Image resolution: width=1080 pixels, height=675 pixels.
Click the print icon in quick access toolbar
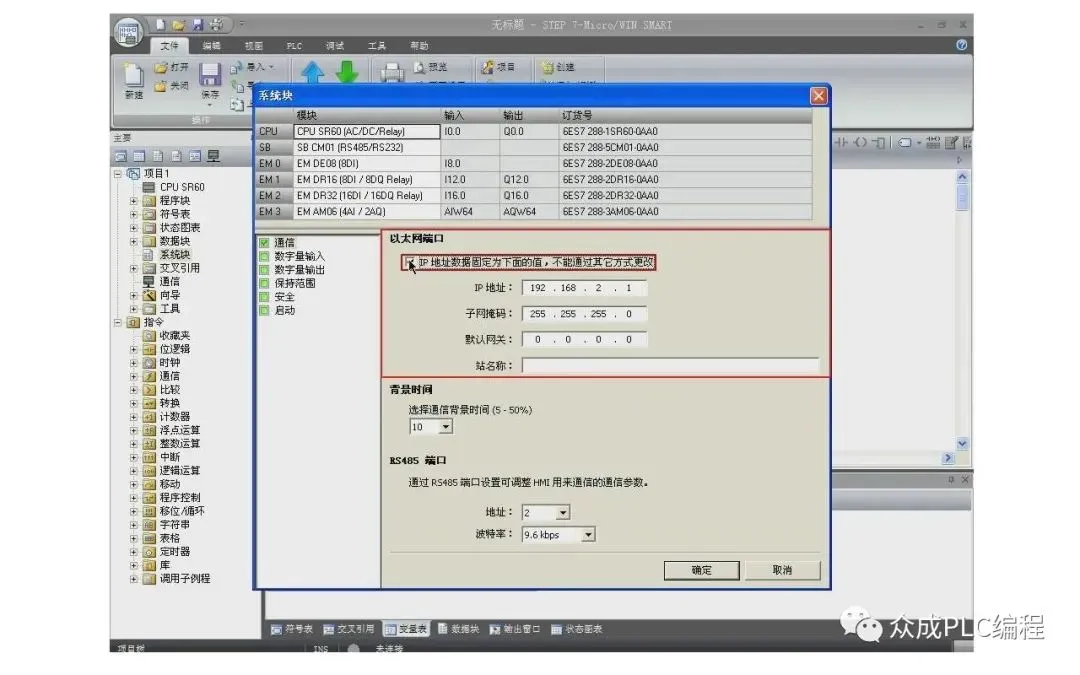(216, 25)
